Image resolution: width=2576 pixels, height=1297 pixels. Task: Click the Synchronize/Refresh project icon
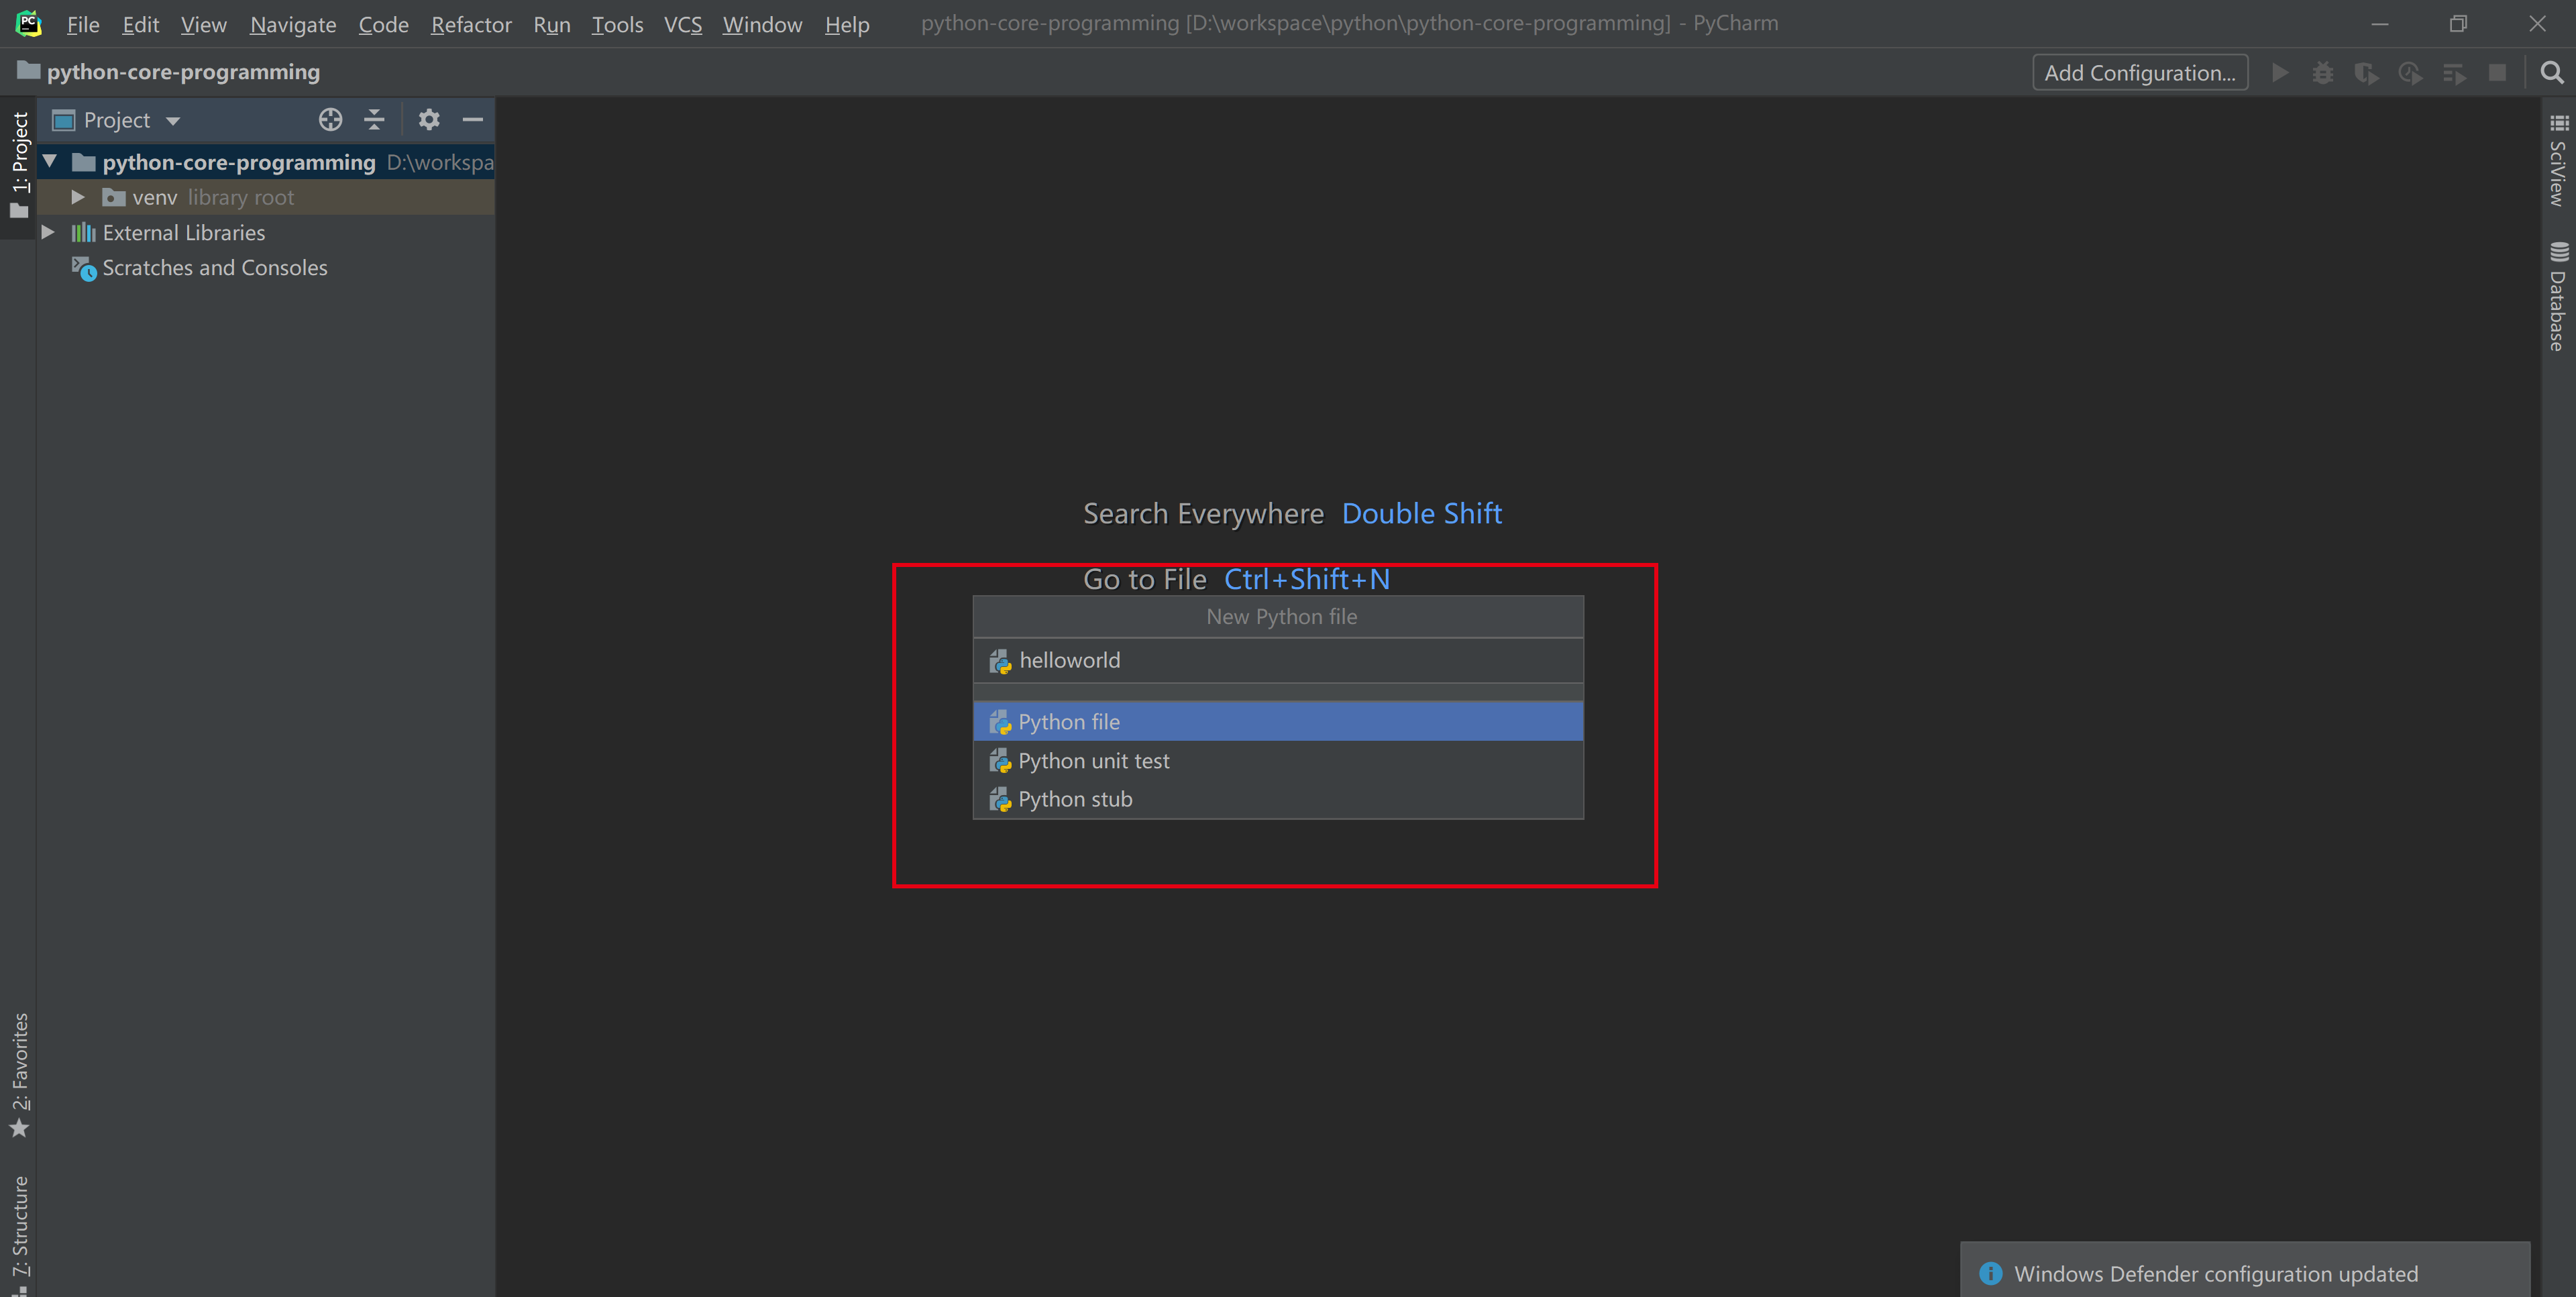(x=329, y=119)
